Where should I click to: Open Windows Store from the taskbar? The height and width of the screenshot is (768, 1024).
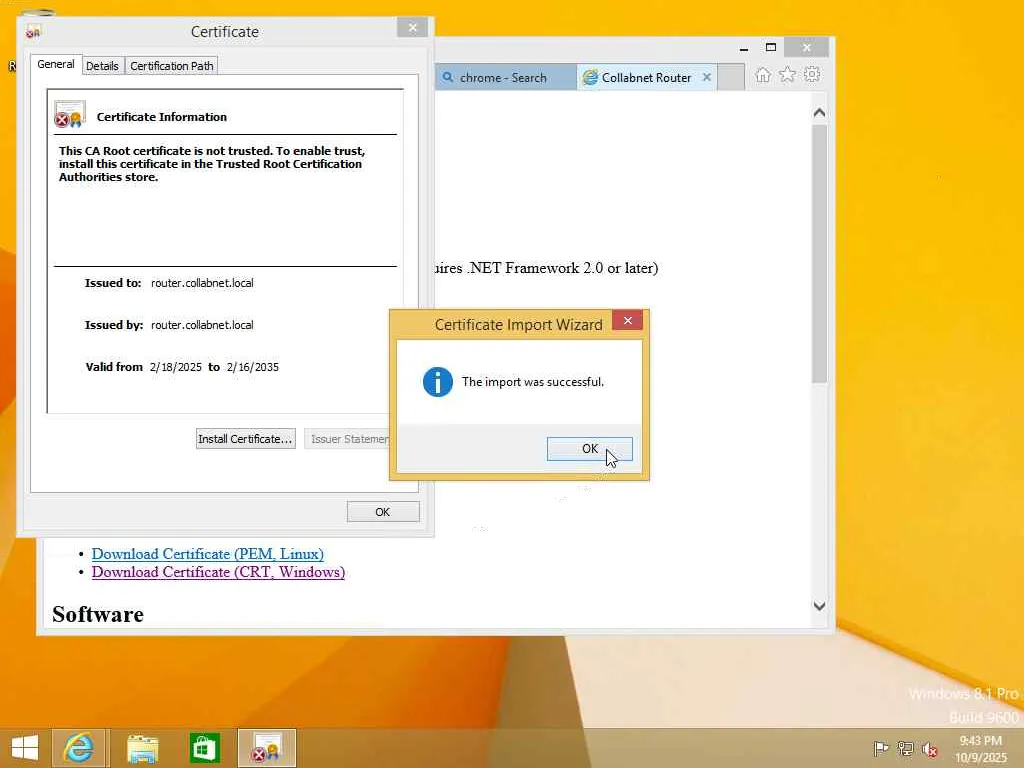point(204,748)
